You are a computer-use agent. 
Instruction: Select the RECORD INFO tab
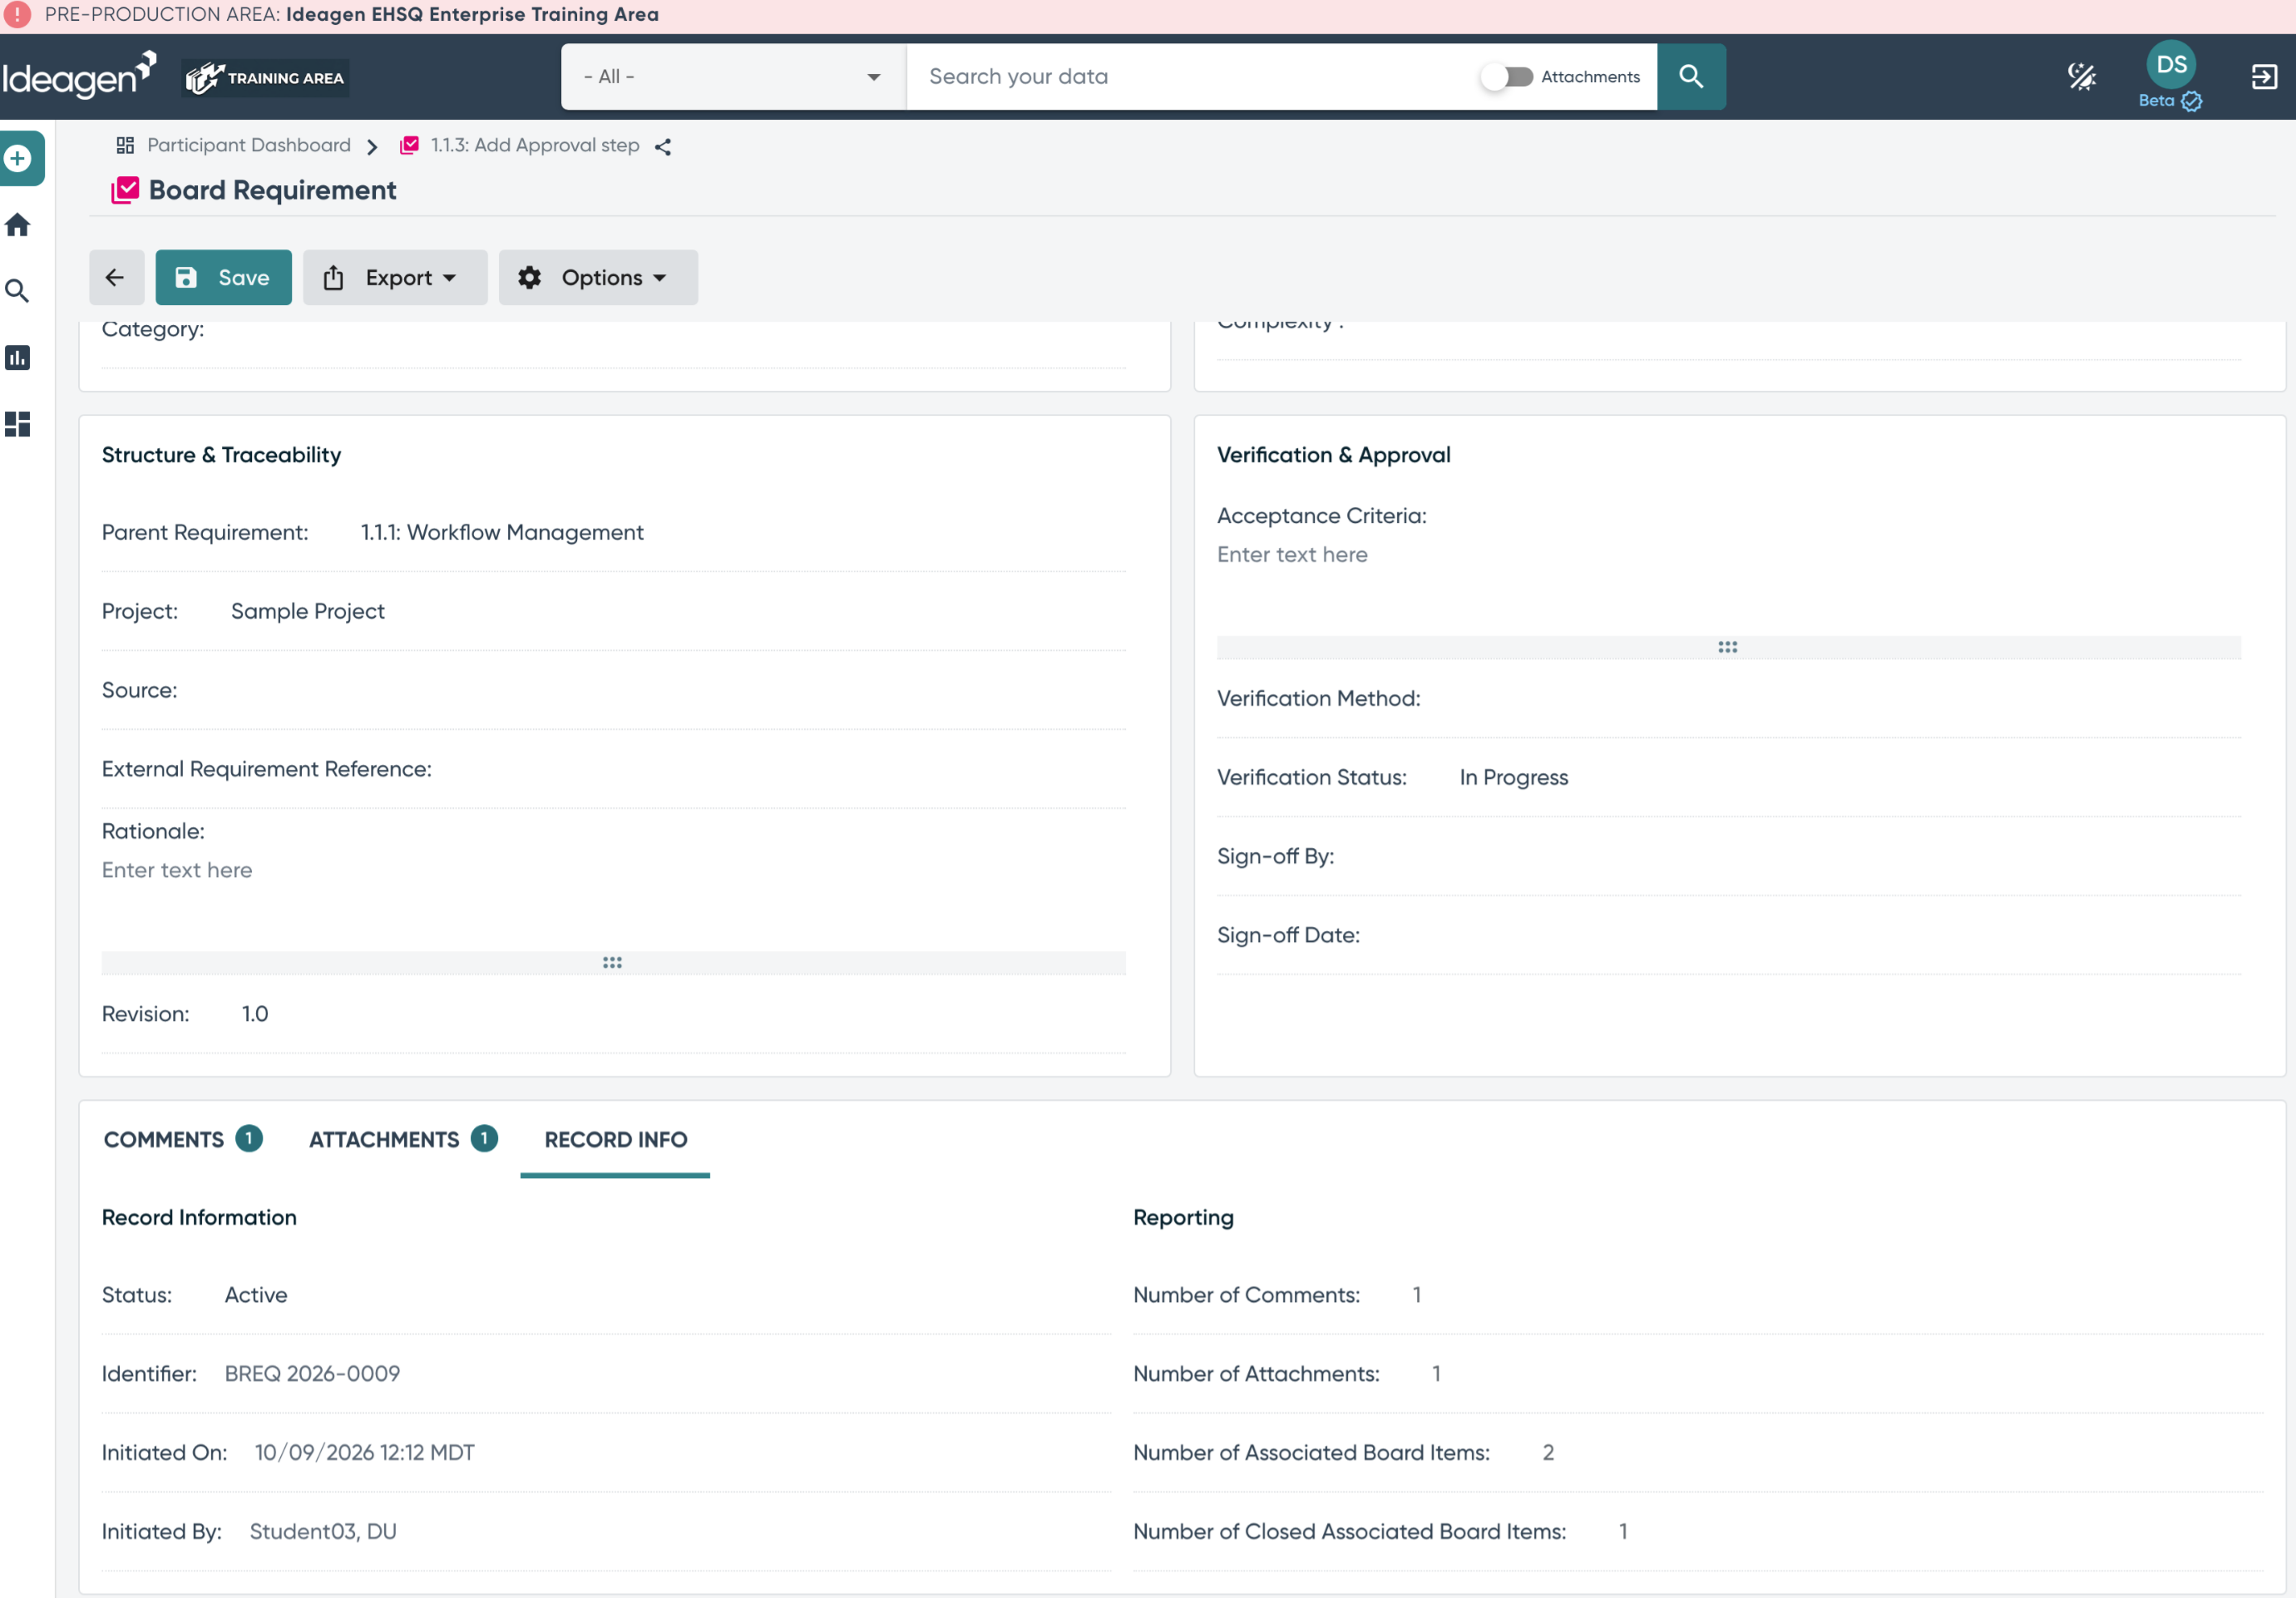615,1139
